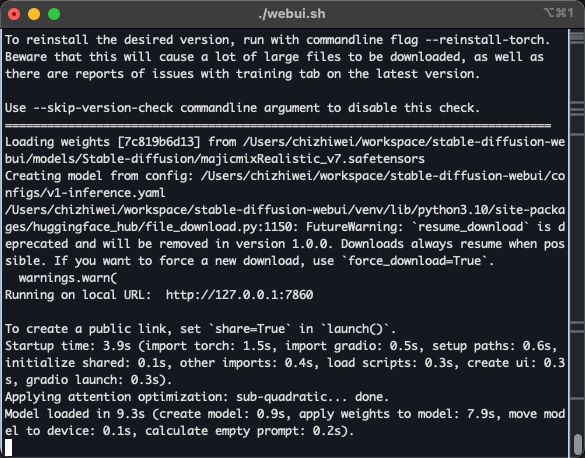Viewport: 585px width, 458px height.
Task: Click the `force_download=True` text
Action: click(x=416, y=261)
